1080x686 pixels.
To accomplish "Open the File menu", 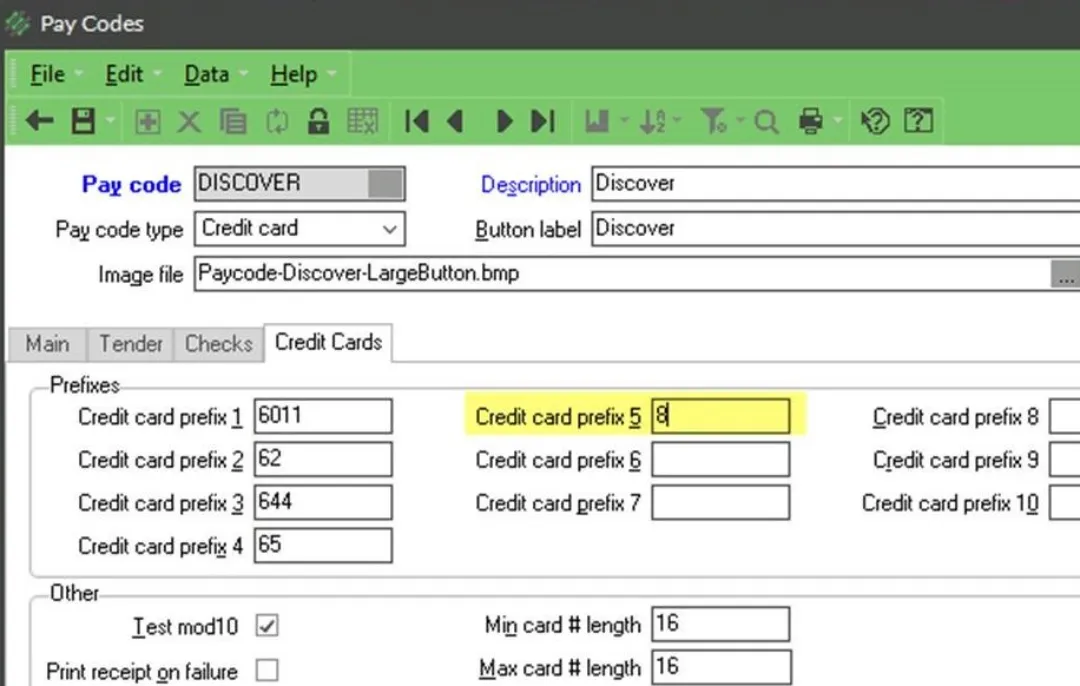I will click(47, 75).
